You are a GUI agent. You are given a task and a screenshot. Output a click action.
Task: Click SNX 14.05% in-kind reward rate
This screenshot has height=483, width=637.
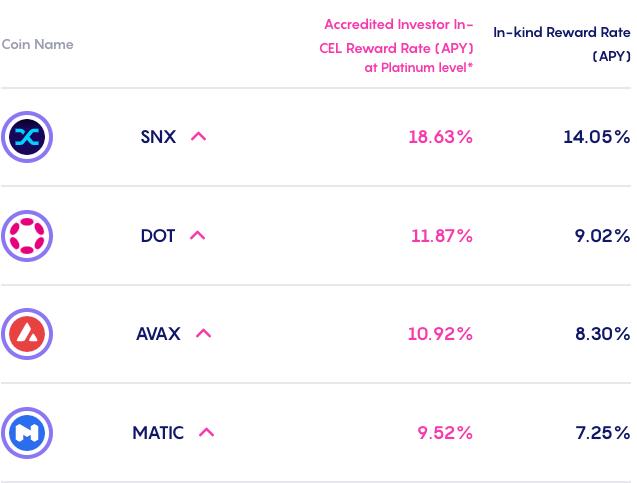(x=596, y=137)
